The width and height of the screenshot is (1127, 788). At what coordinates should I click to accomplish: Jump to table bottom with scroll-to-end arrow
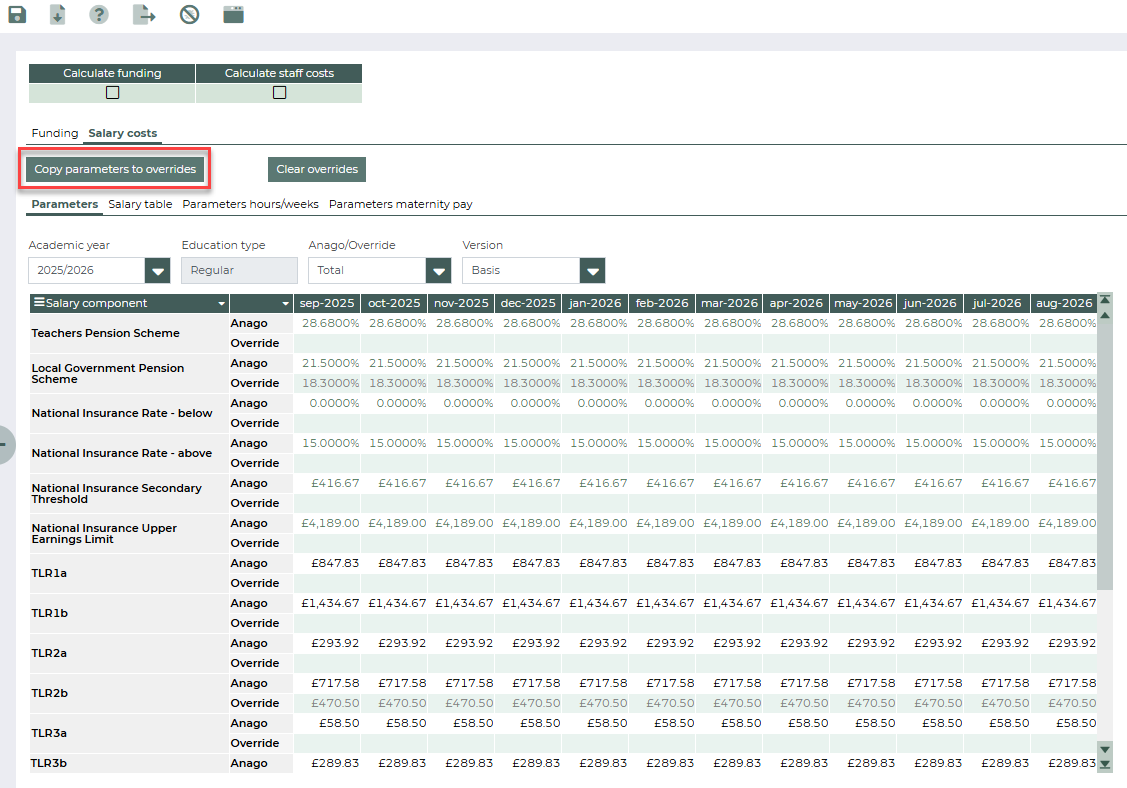coord(1105,764)
